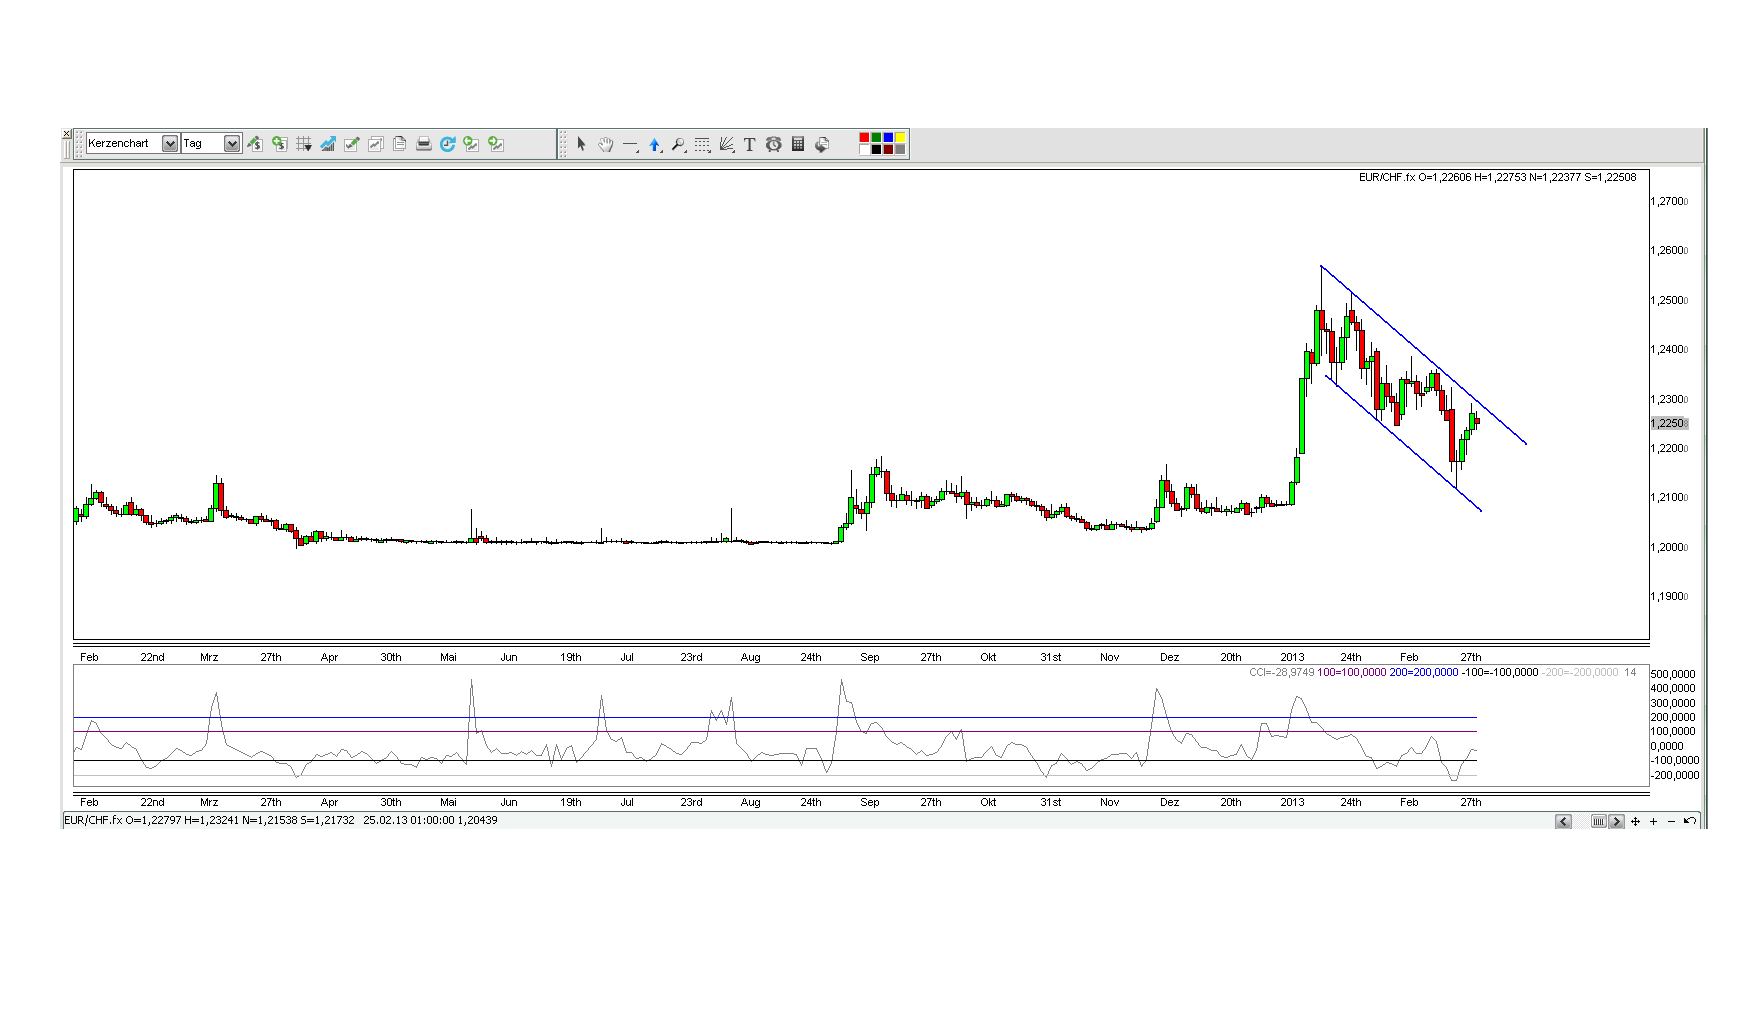Select the fan lines drawing tool
1764x1034 pixels.
(x=726, y=144)
